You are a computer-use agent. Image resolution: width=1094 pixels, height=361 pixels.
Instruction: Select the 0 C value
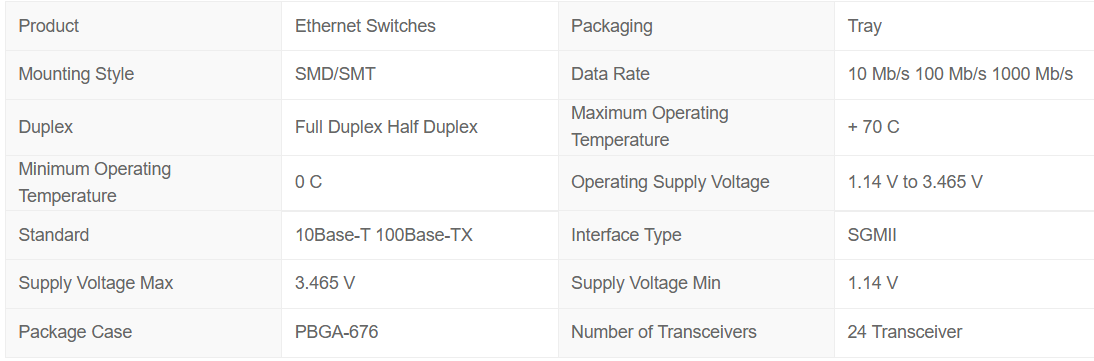308,182
